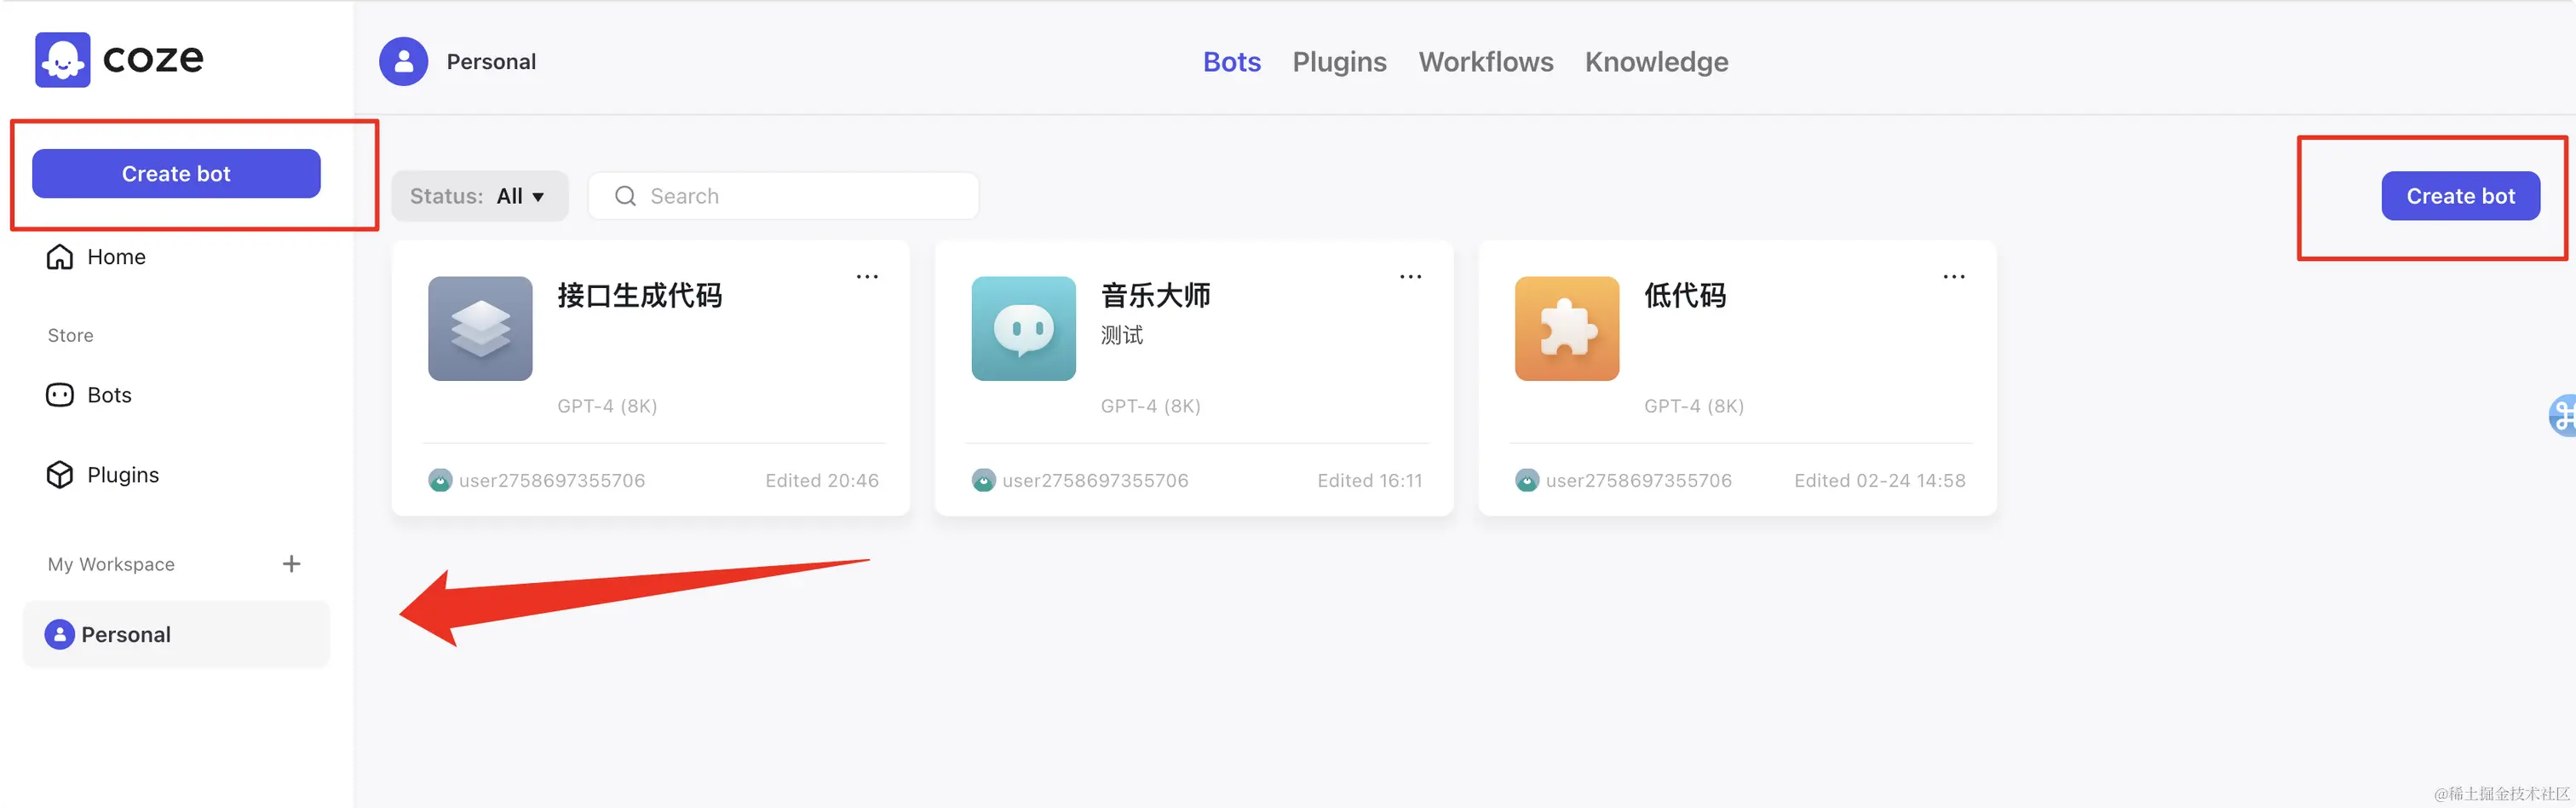Open the Personal avatar in header
The image size is (2576, 808).
pyautogui.click(x=403, y=62)
